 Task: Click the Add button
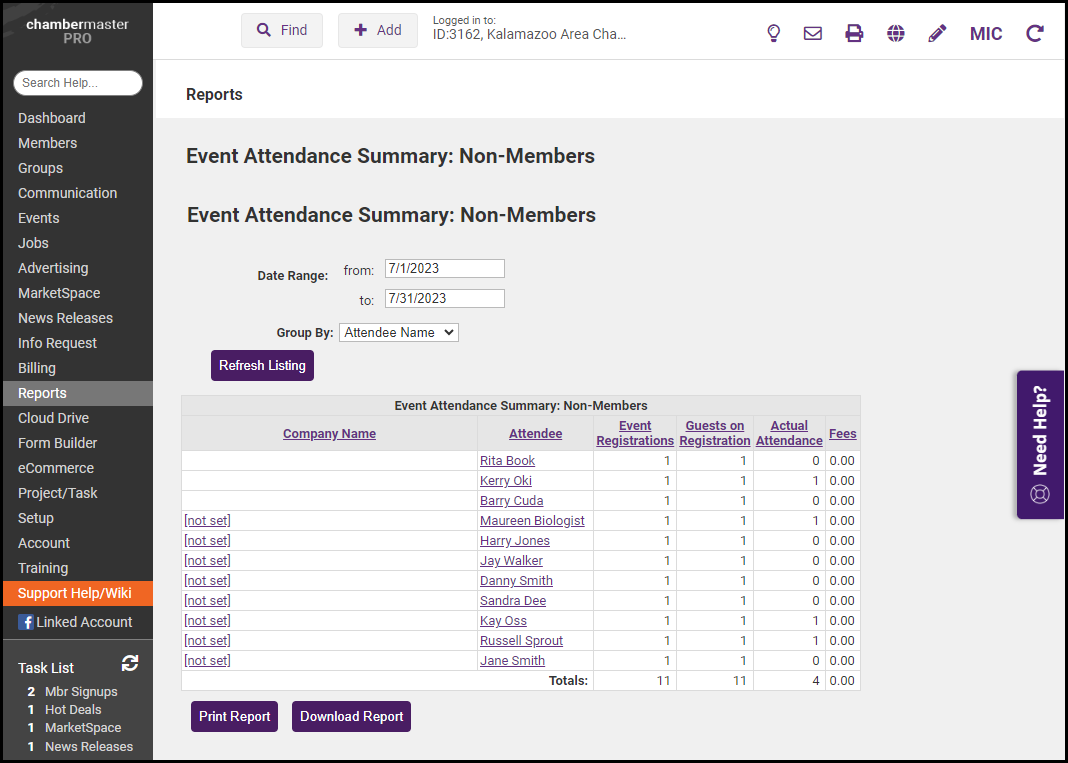378,30
